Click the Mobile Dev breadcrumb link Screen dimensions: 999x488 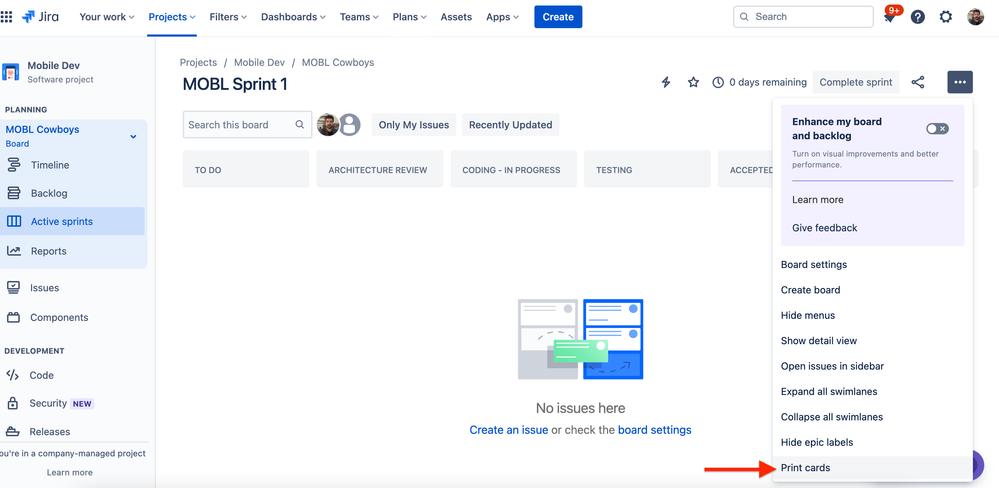259,62
